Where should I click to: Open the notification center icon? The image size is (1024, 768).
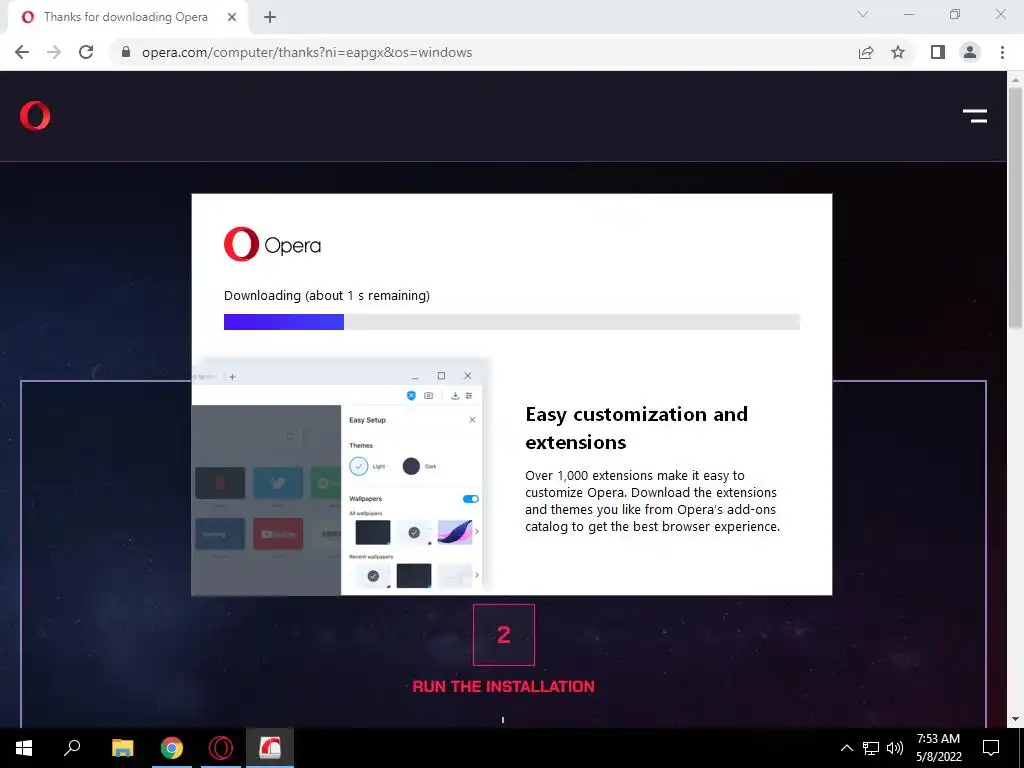pos(991,748)
